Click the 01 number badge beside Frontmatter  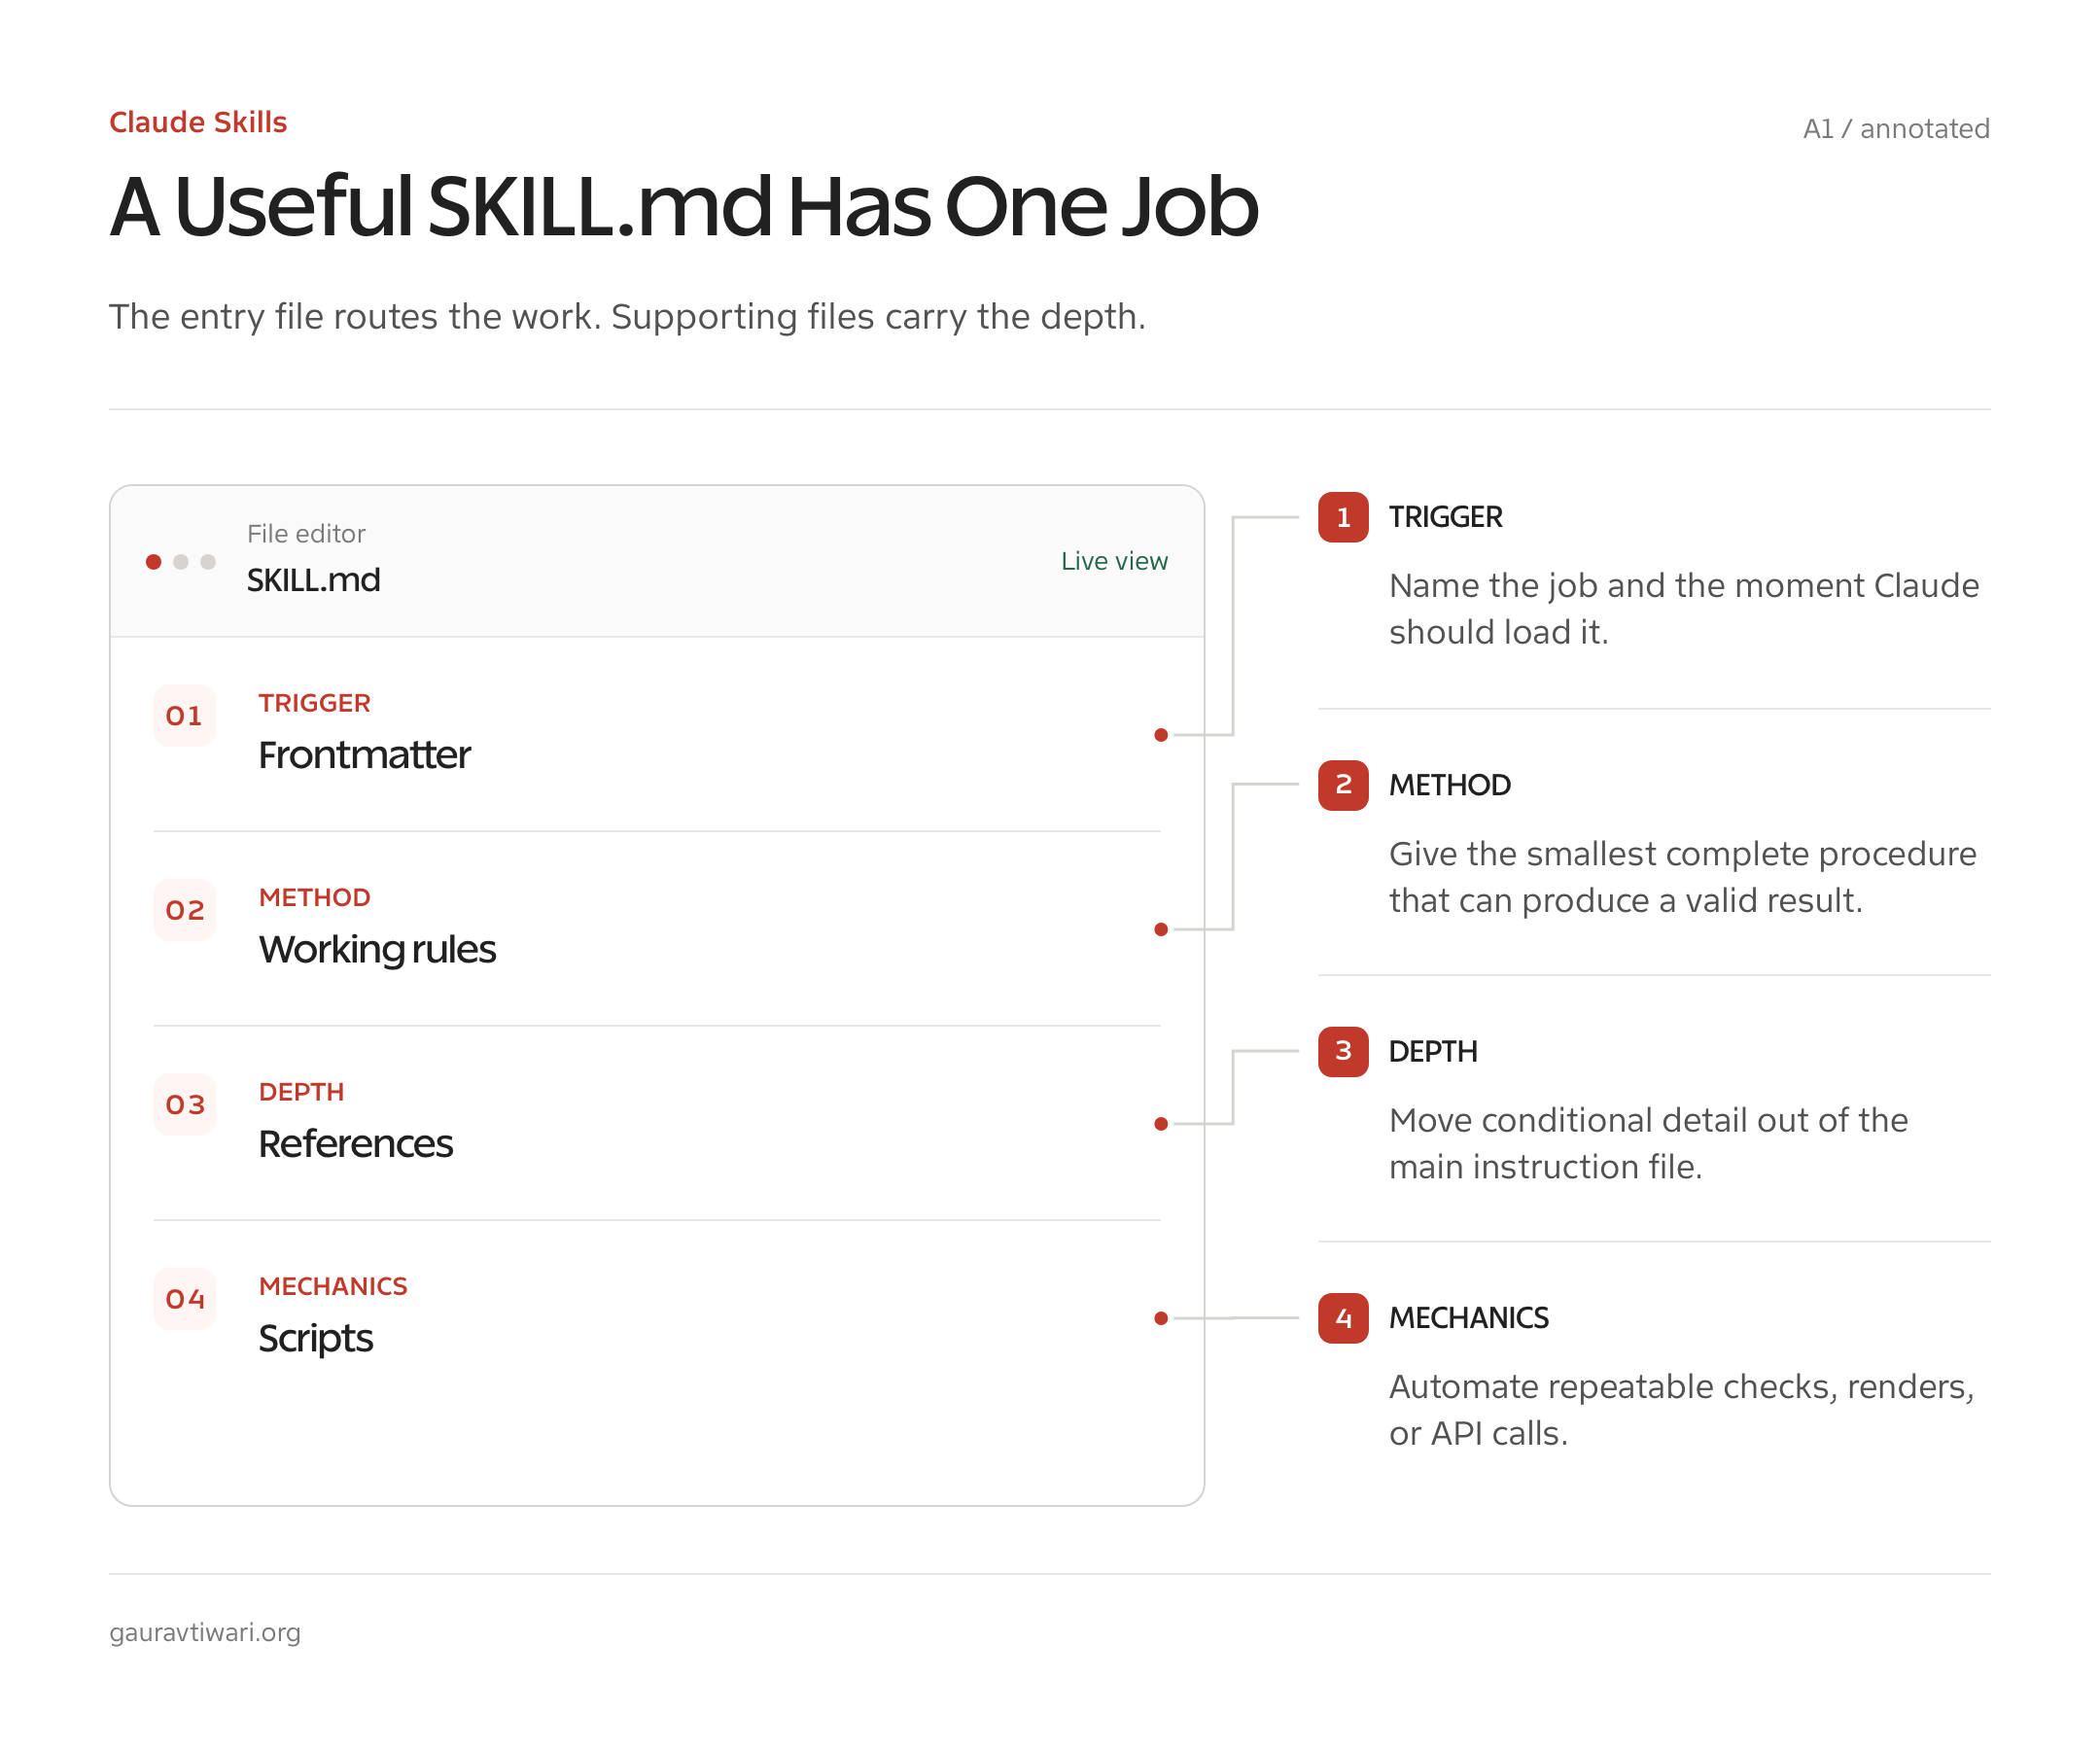pyautogui.click(x=185, y=716)
